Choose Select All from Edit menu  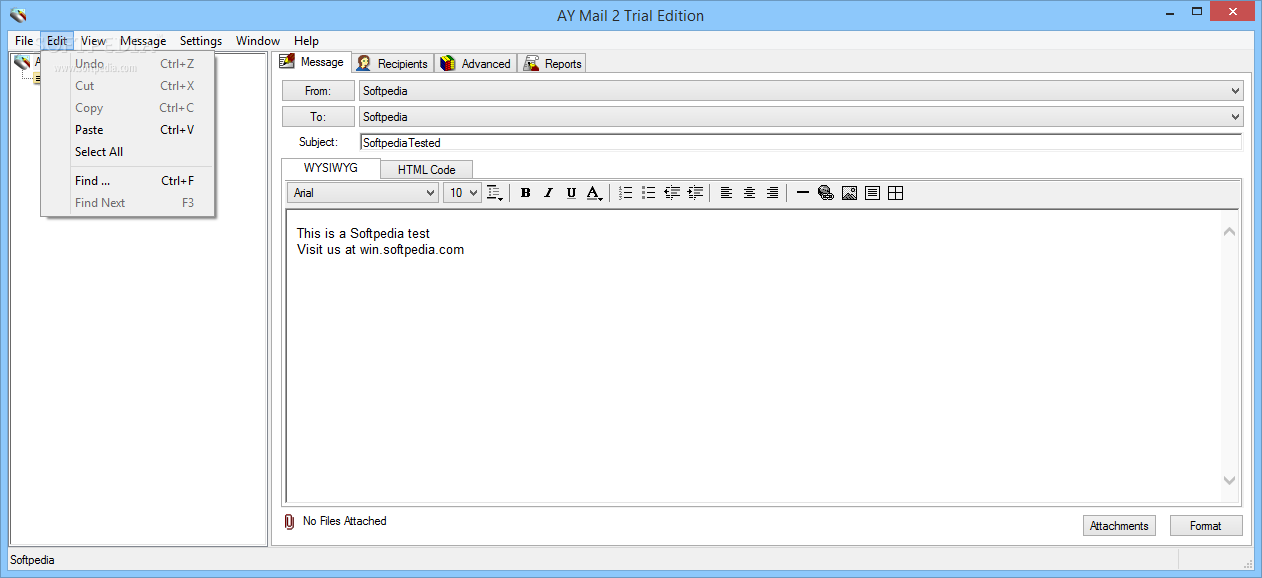coord(127,152)
